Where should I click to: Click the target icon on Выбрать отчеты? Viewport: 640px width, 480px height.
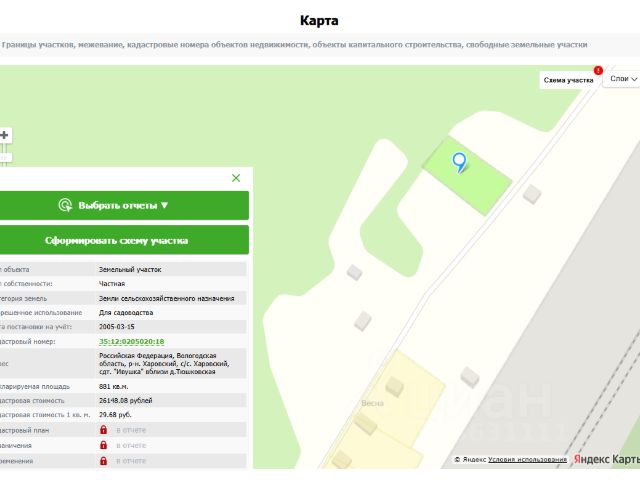[65, 205]
